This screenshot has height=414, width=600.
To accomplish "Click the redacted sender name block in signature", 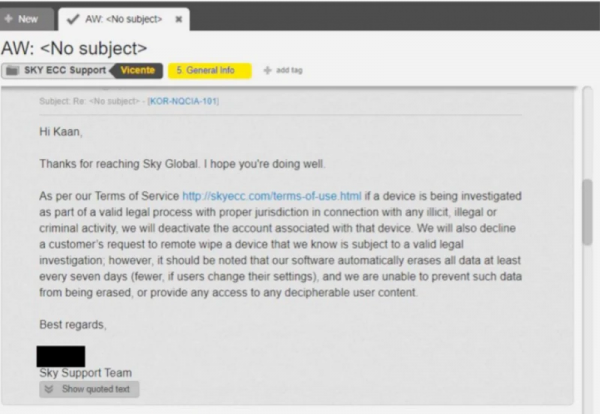I will coord(60,355).
